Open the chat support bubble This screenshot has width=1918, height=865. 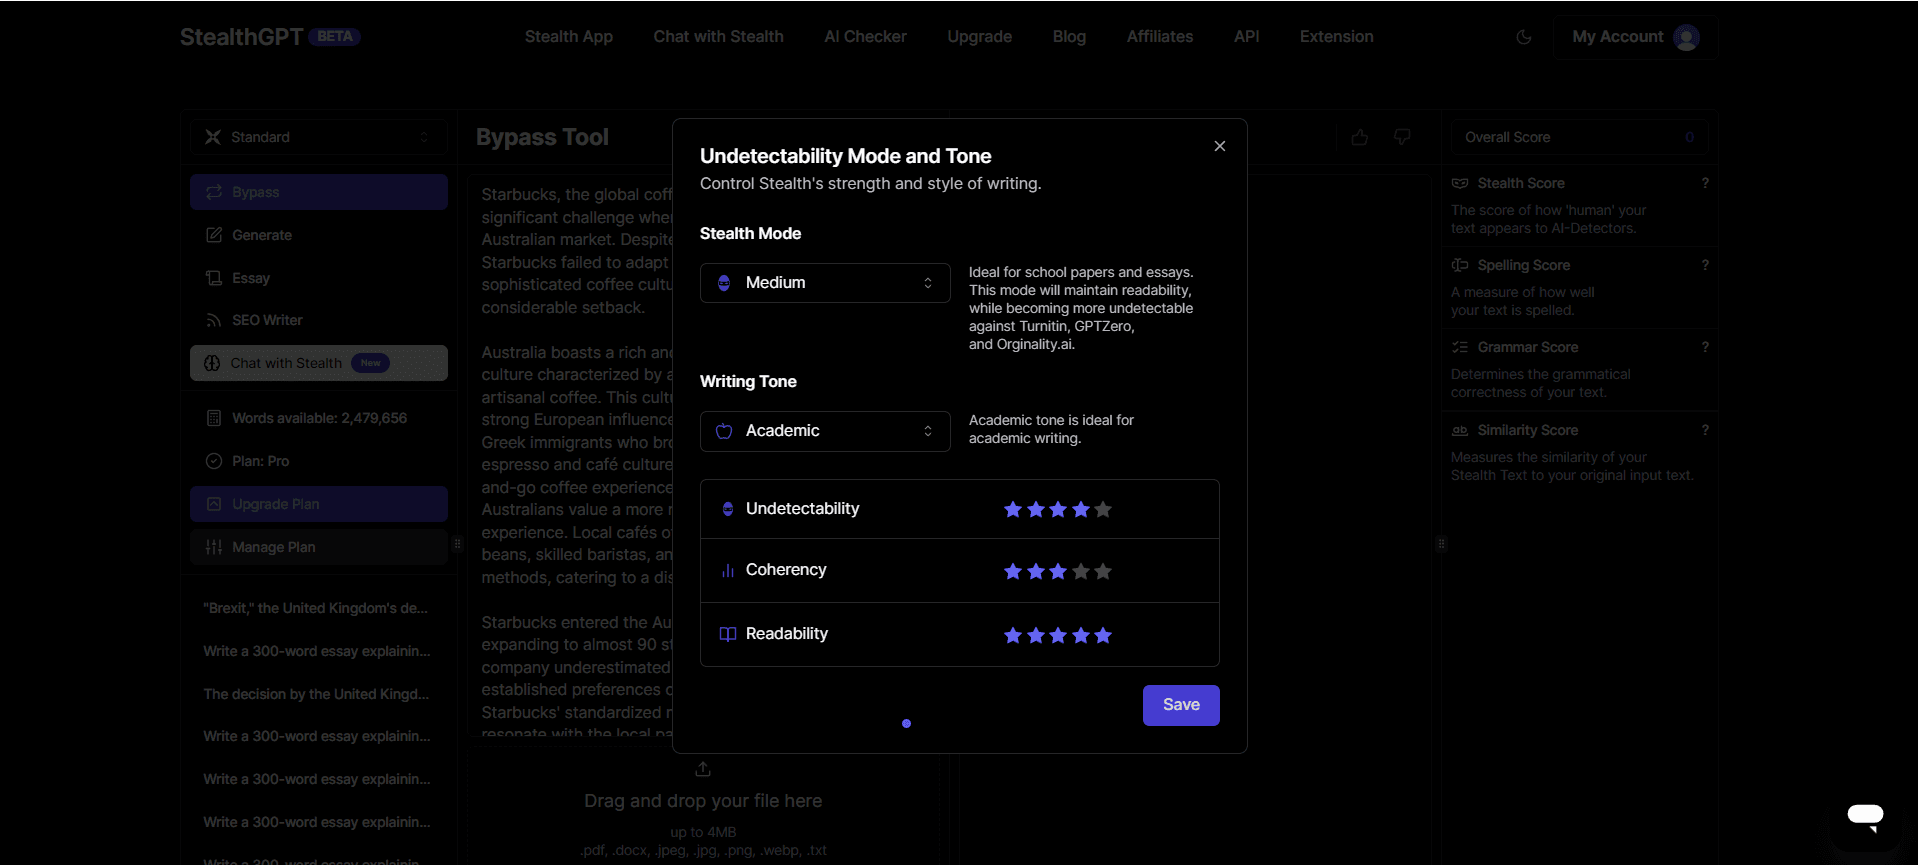tap(1864, 815)
